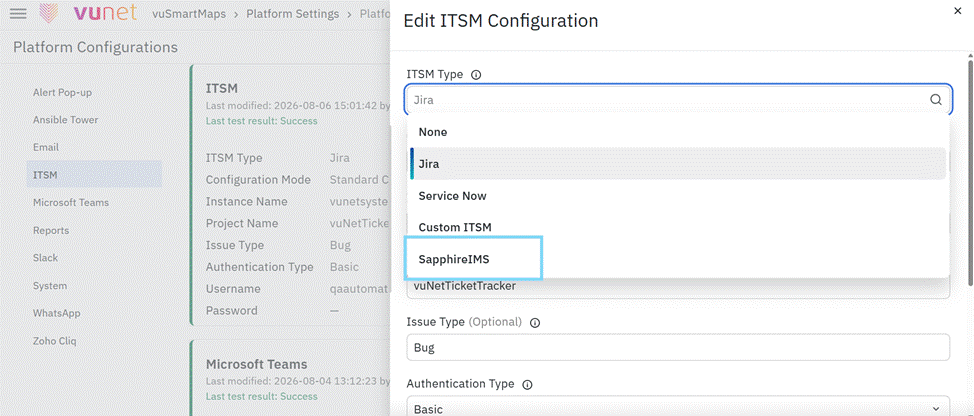
Task: Open Ansible Tower configuration
Action: [65, 120]
